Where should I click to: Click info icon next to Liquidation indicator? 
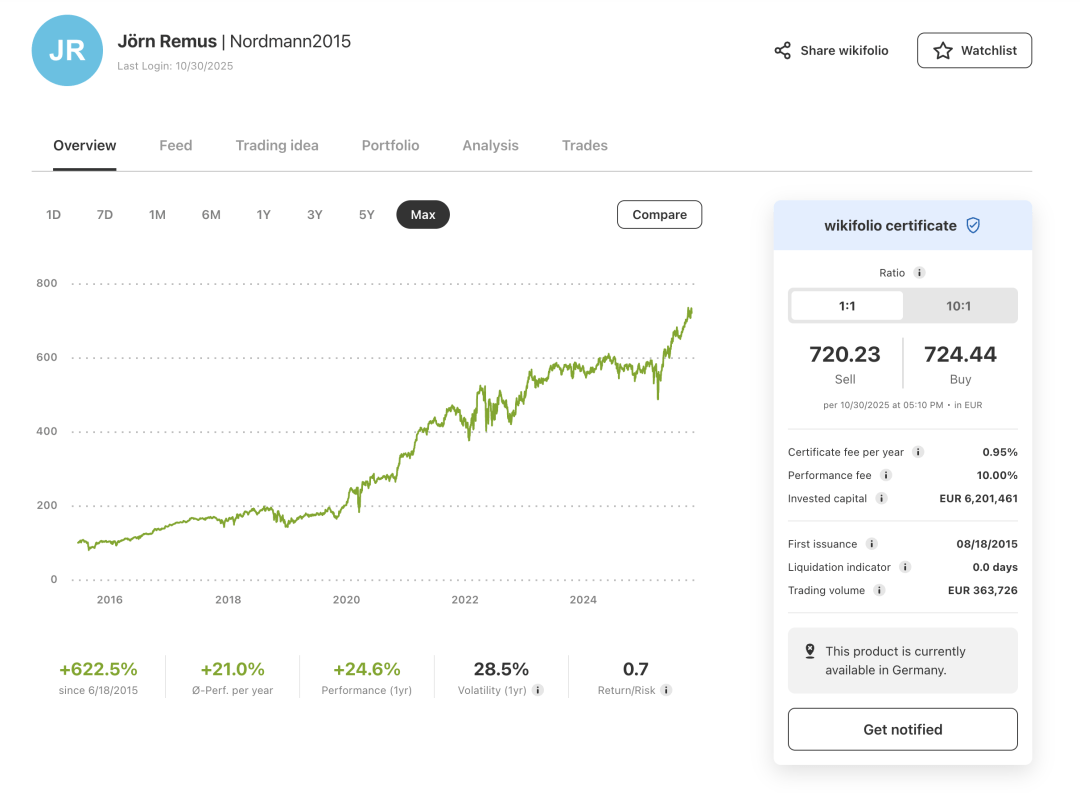tap(905, 567)
